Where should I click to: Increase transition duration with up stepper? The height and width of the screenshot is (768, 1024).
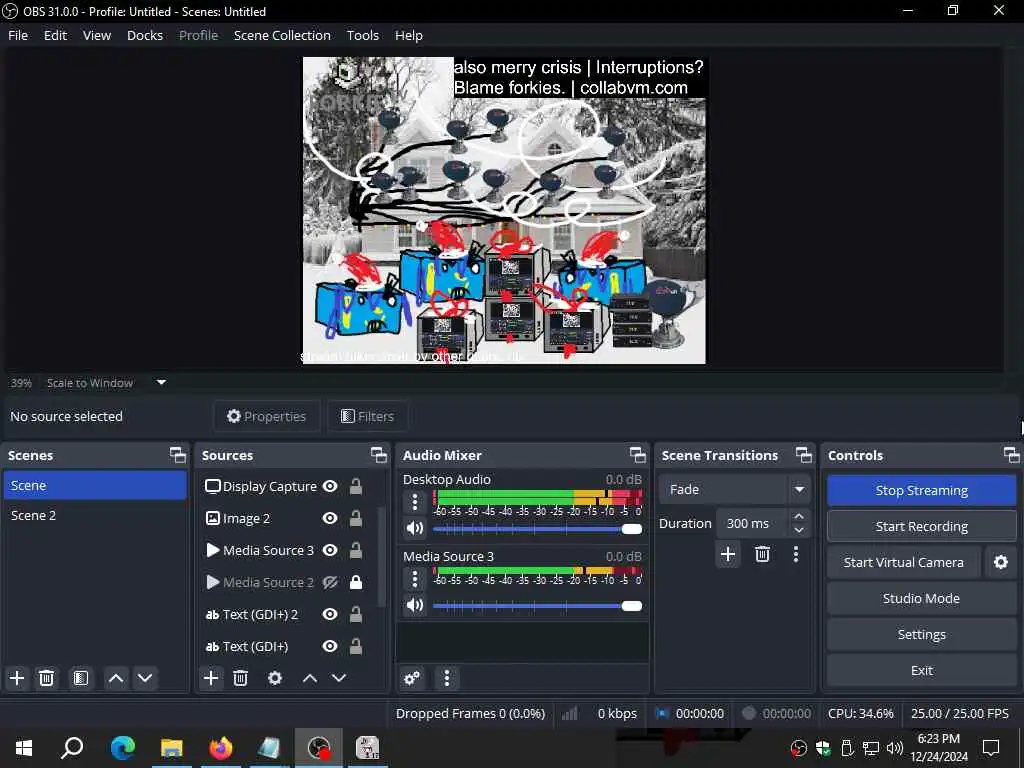tap(799, 517)
